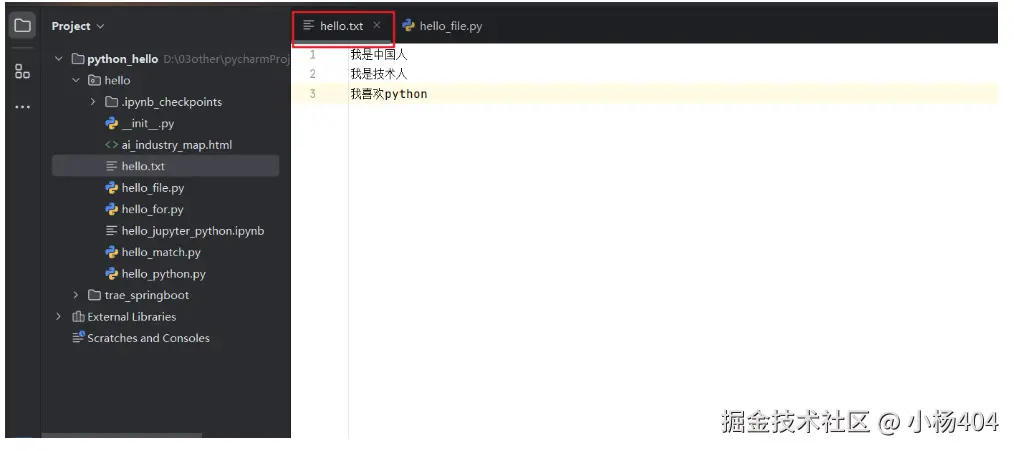Select Scratches and Consoles node
Viewport: 1014px width, 451px height.
pos(148,338)
